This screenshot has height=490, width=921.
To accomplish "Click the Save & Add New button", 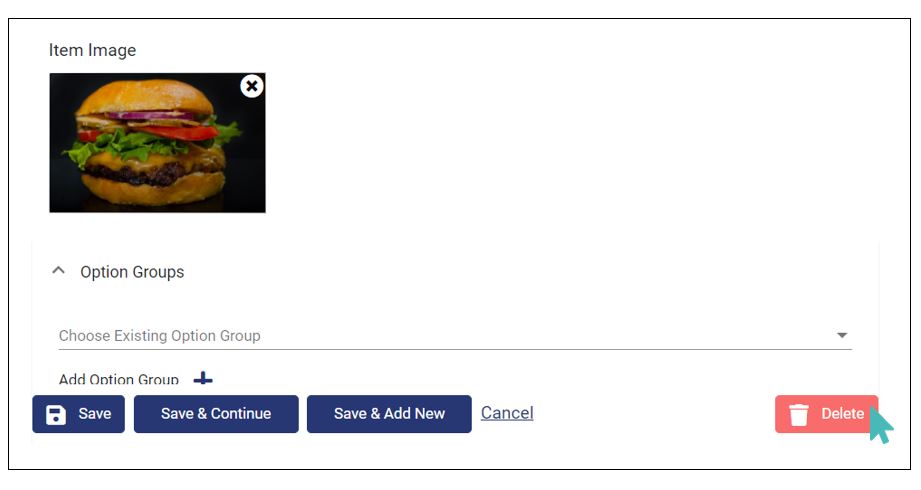I will point(389,414).
